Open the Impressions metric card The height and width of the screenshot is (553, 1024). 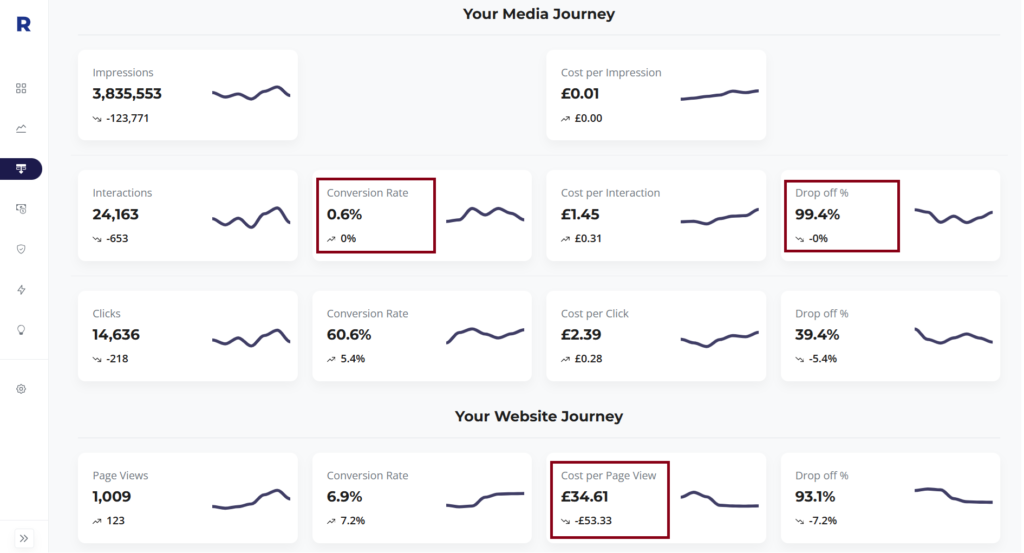click(188, 95)
